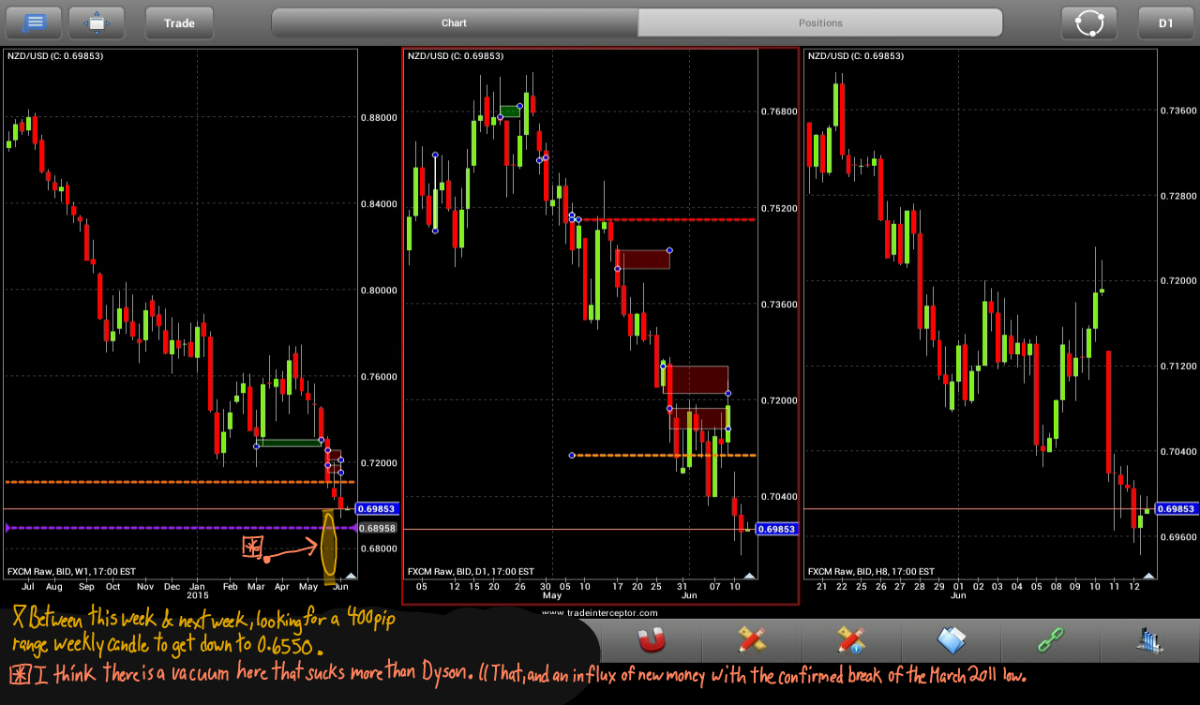Select the green rectangle zone on W1 chart
This screenshot has height=705, width=1200.
tap(289, 442)
